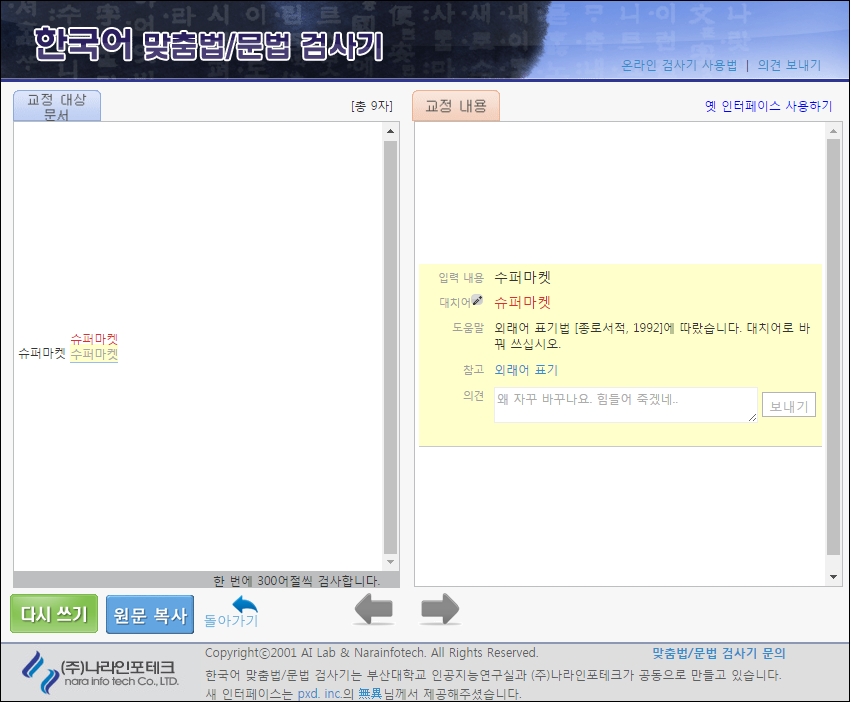This screenshot has width=851, height=703.
Task: Click the [총 9자] character count text
Action: pyautogui.click(x=372, y=106)
